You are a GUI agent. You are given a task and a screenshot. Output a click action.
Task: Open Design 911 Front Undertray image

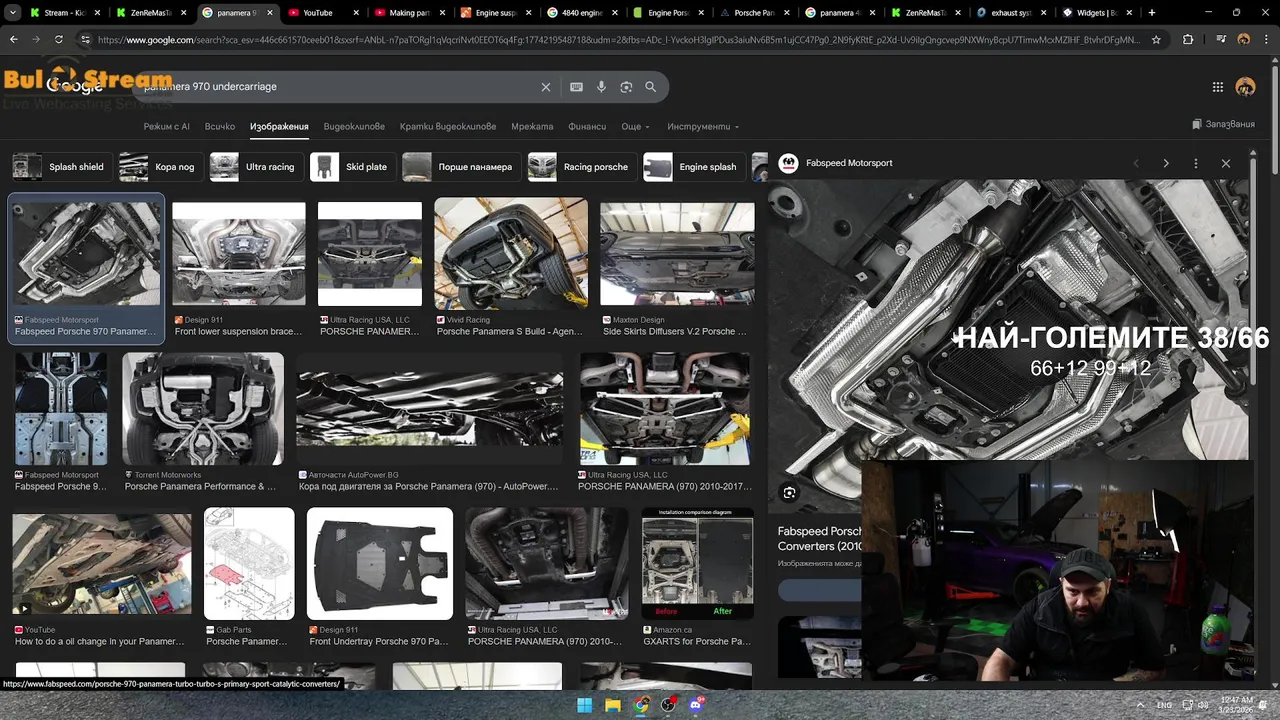(380, 564)
